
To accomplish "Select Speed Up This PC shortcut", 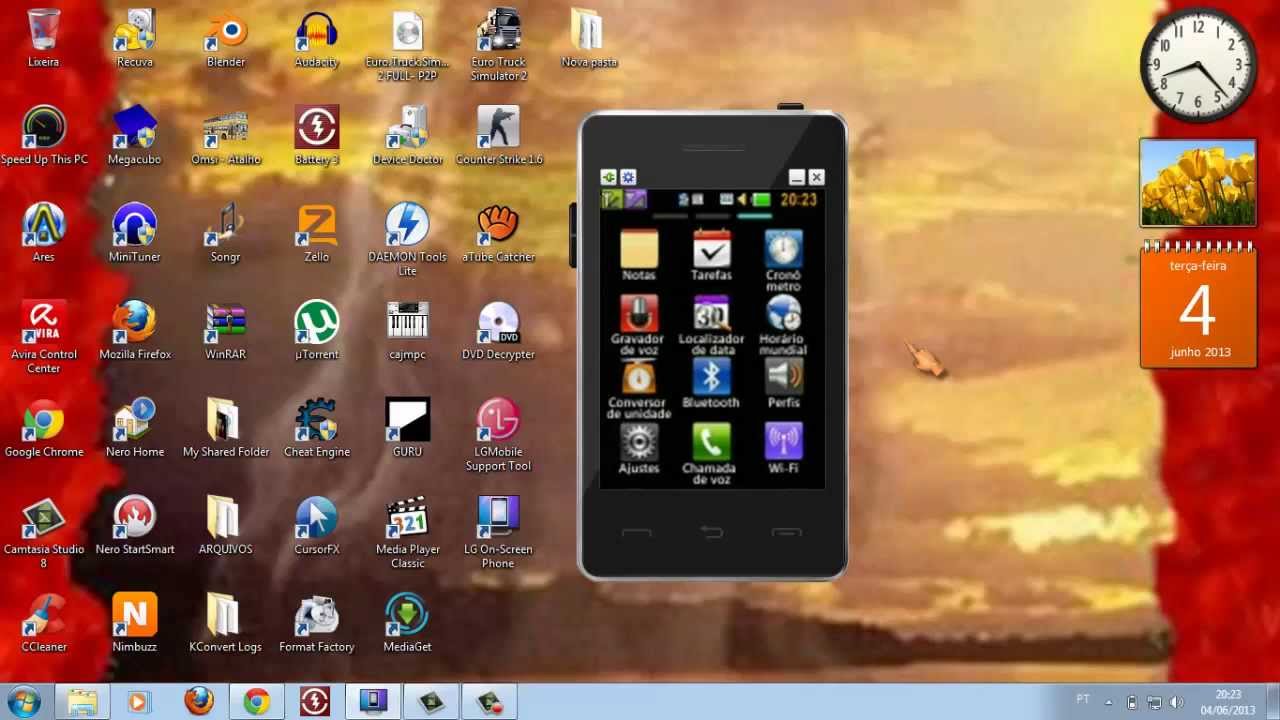I will pyautogui.click(x=44, y=135).
